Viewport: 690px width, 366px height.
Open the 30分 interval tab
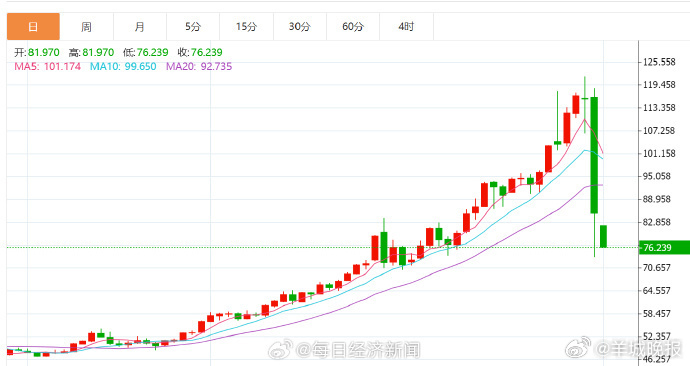300,27
